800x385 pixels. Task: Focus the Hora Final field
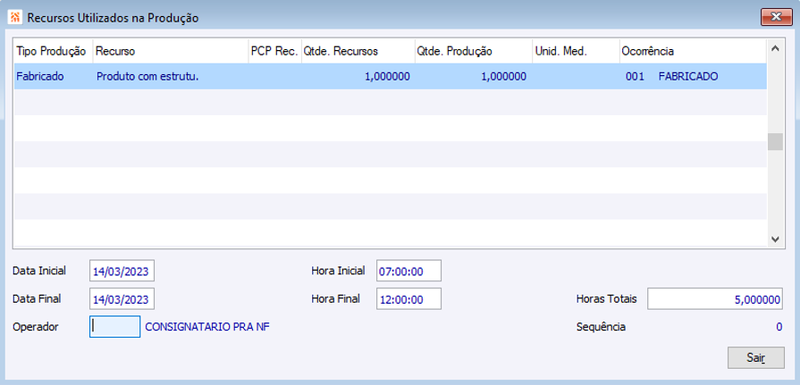(x=409, y=299)
